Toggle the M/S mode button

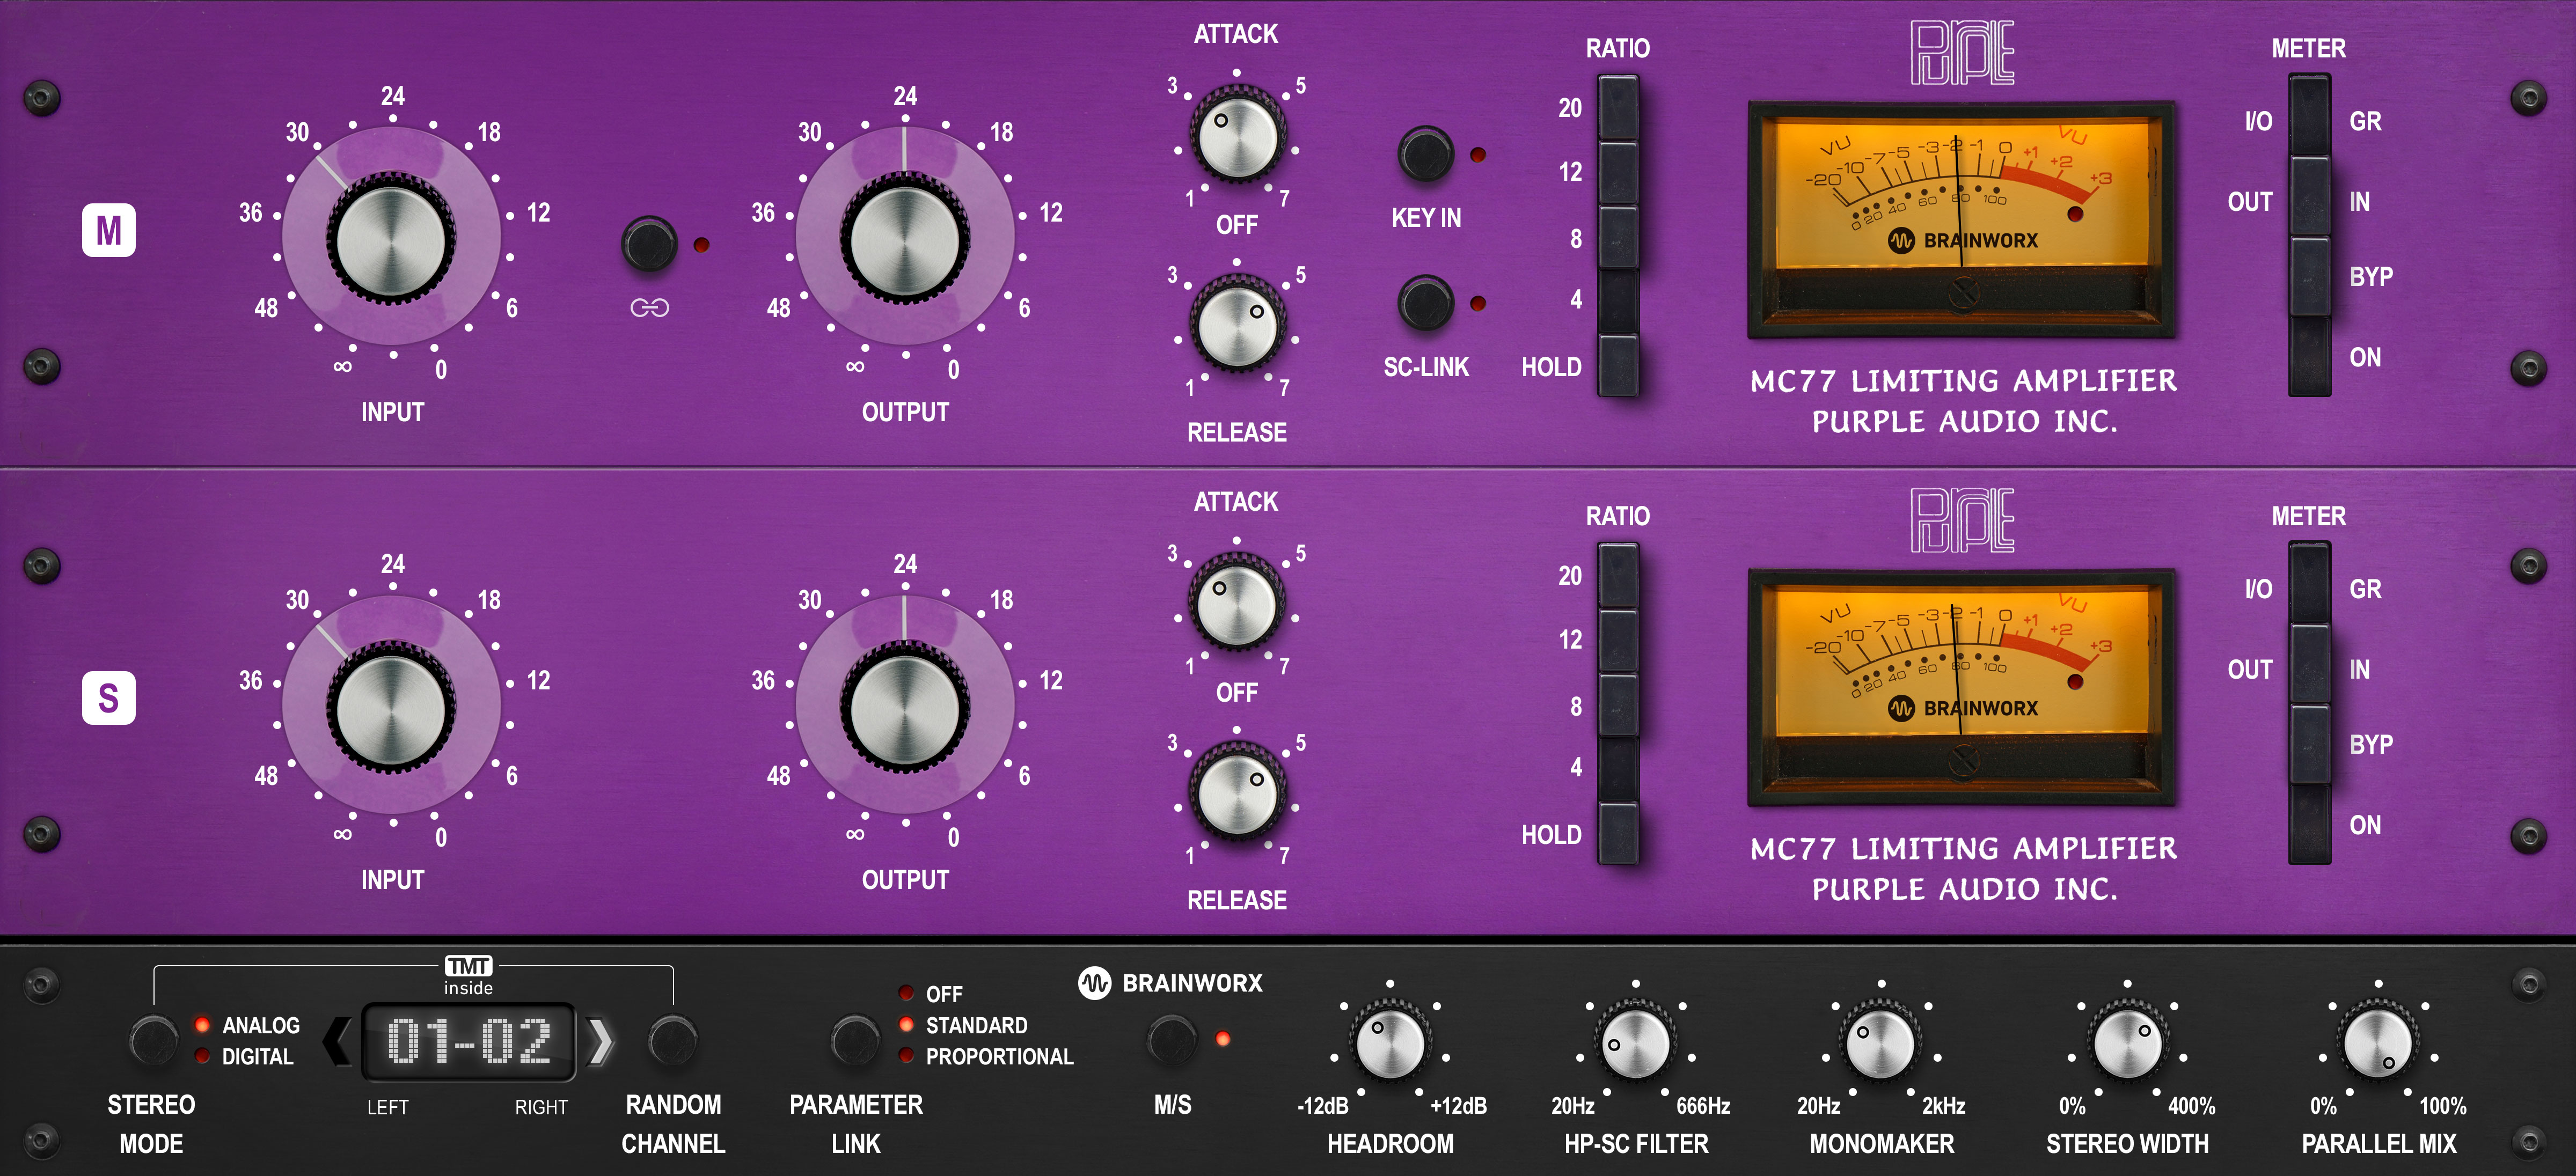[x=1171, y=1040]
